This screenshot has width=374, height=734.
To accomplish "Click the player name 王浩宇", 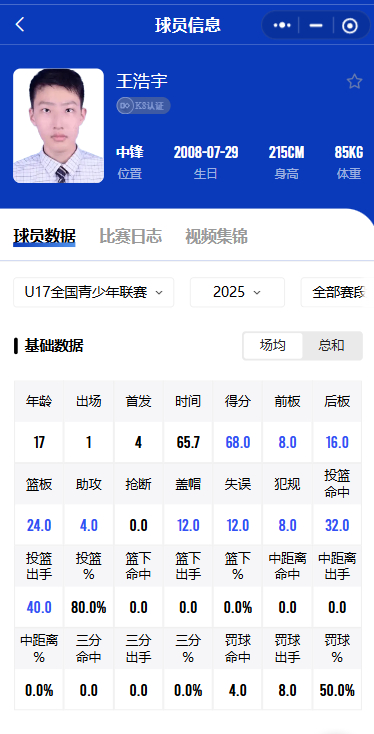I will [x=142, y=81].
